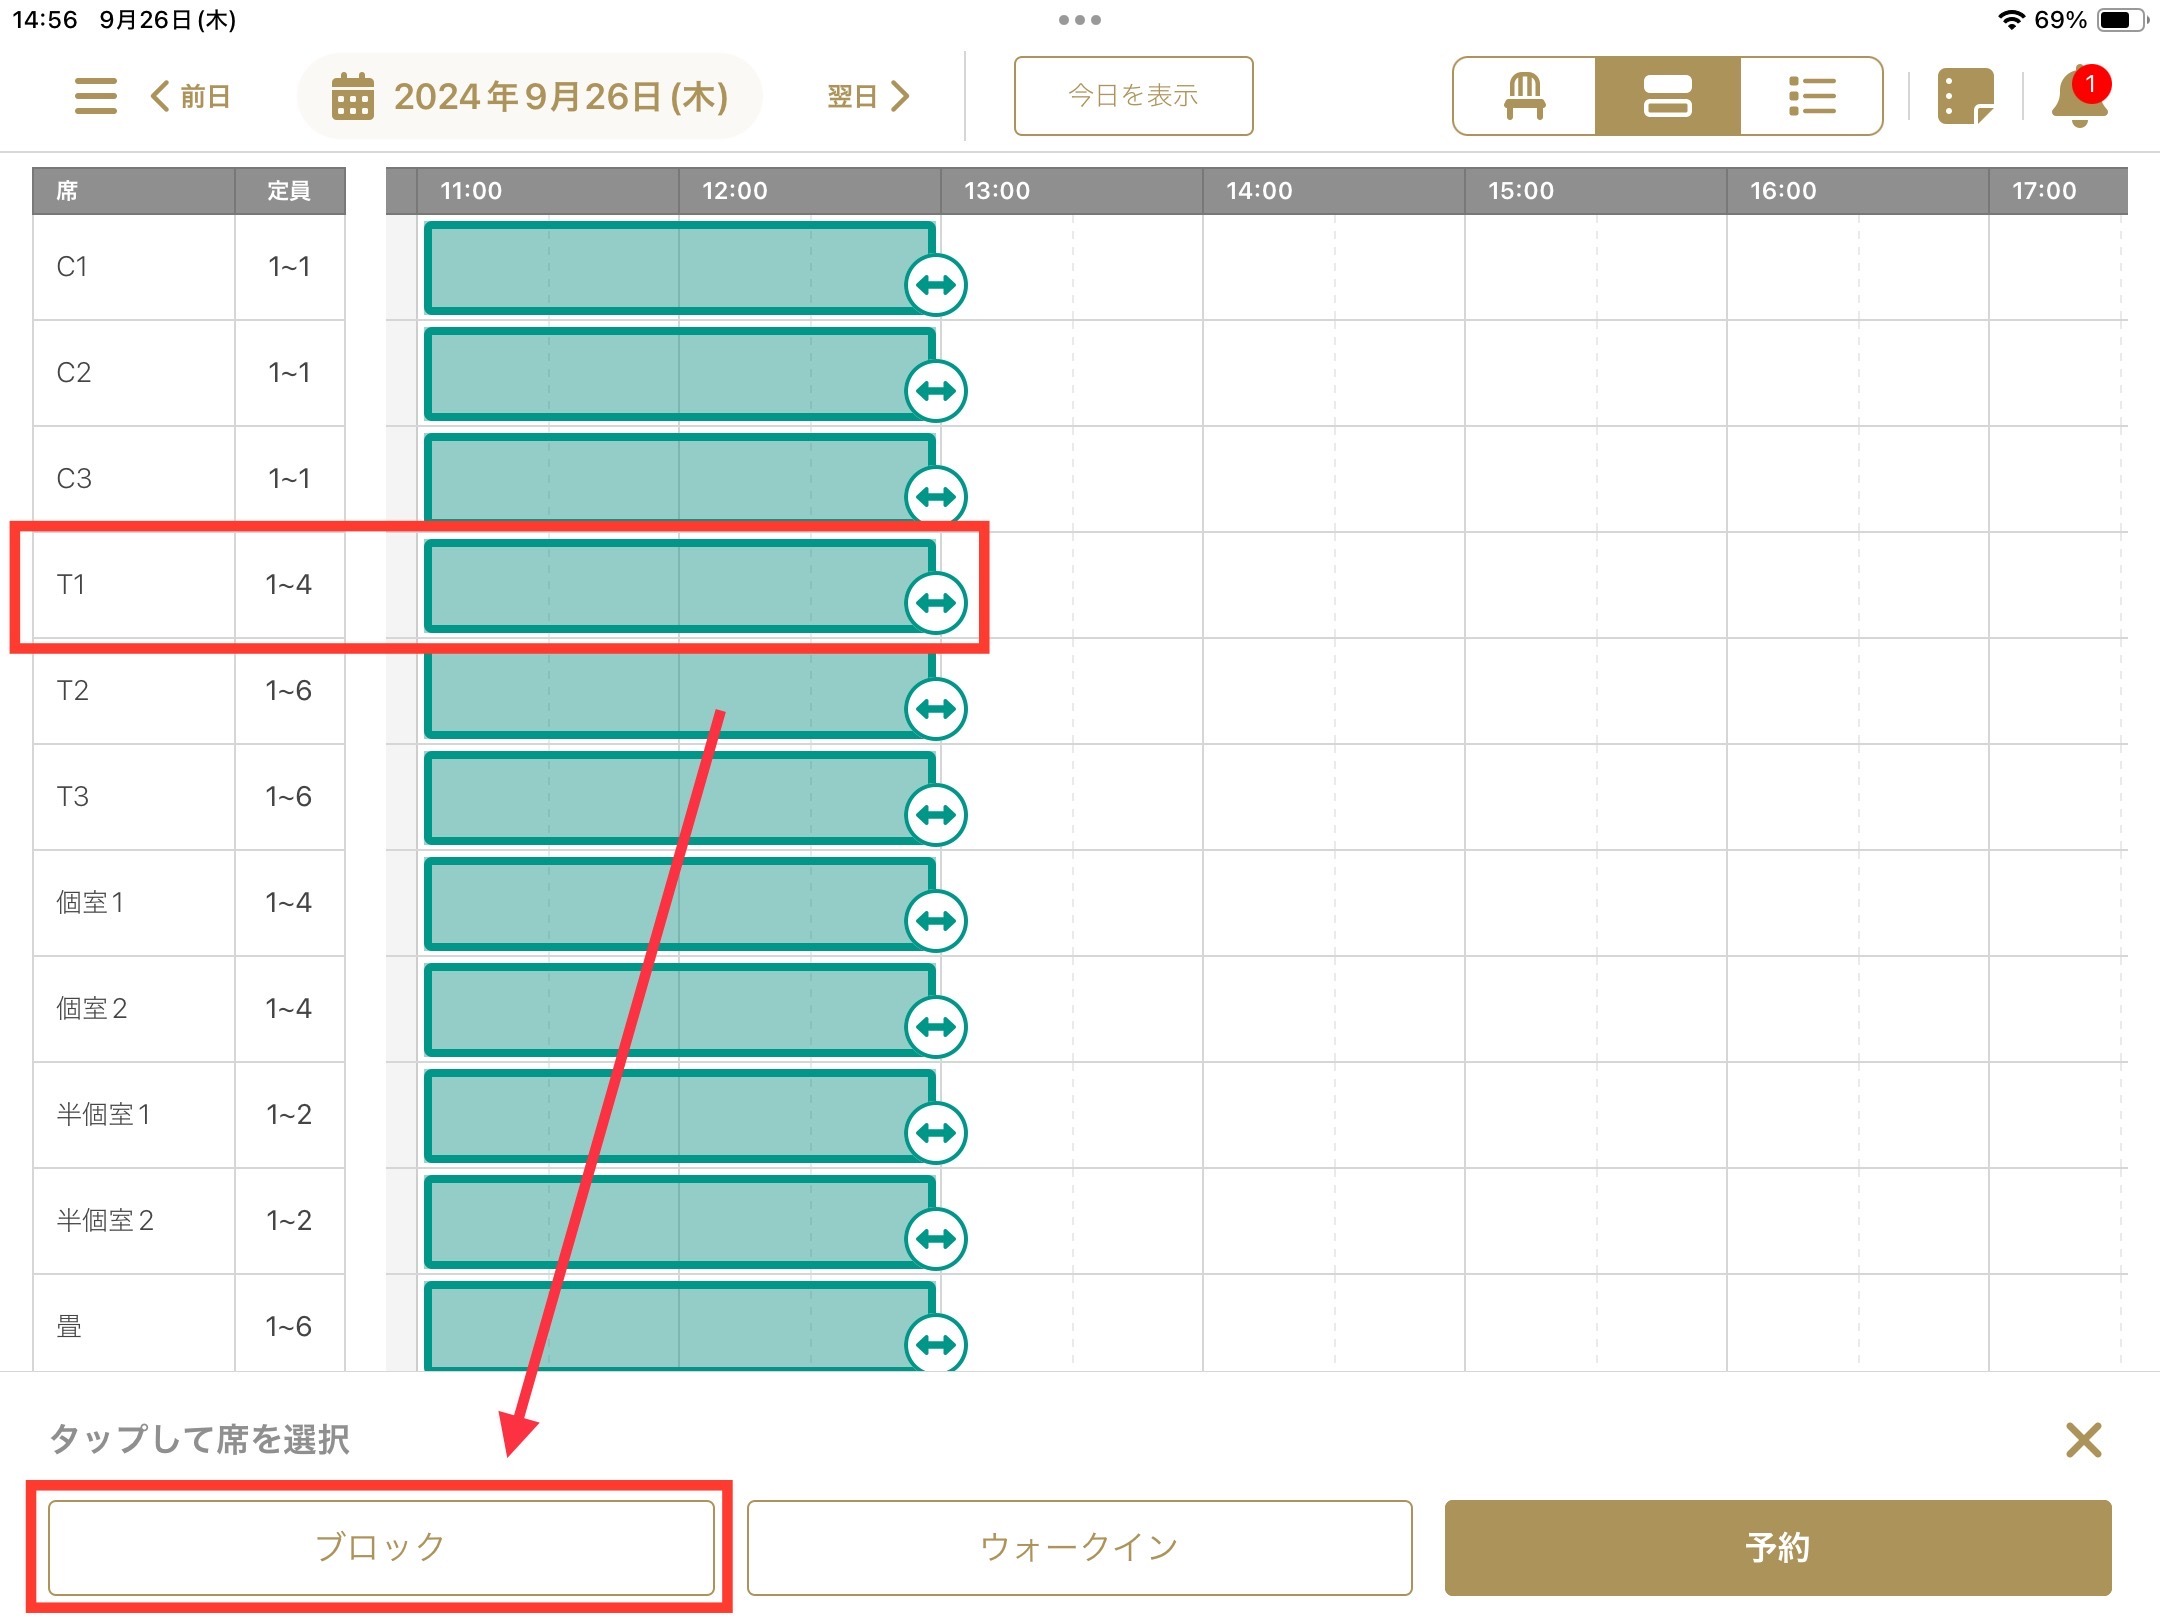2160x1620 pixels.
Task: Go to previous day (前日)
Action: click(x=191, y=96)
